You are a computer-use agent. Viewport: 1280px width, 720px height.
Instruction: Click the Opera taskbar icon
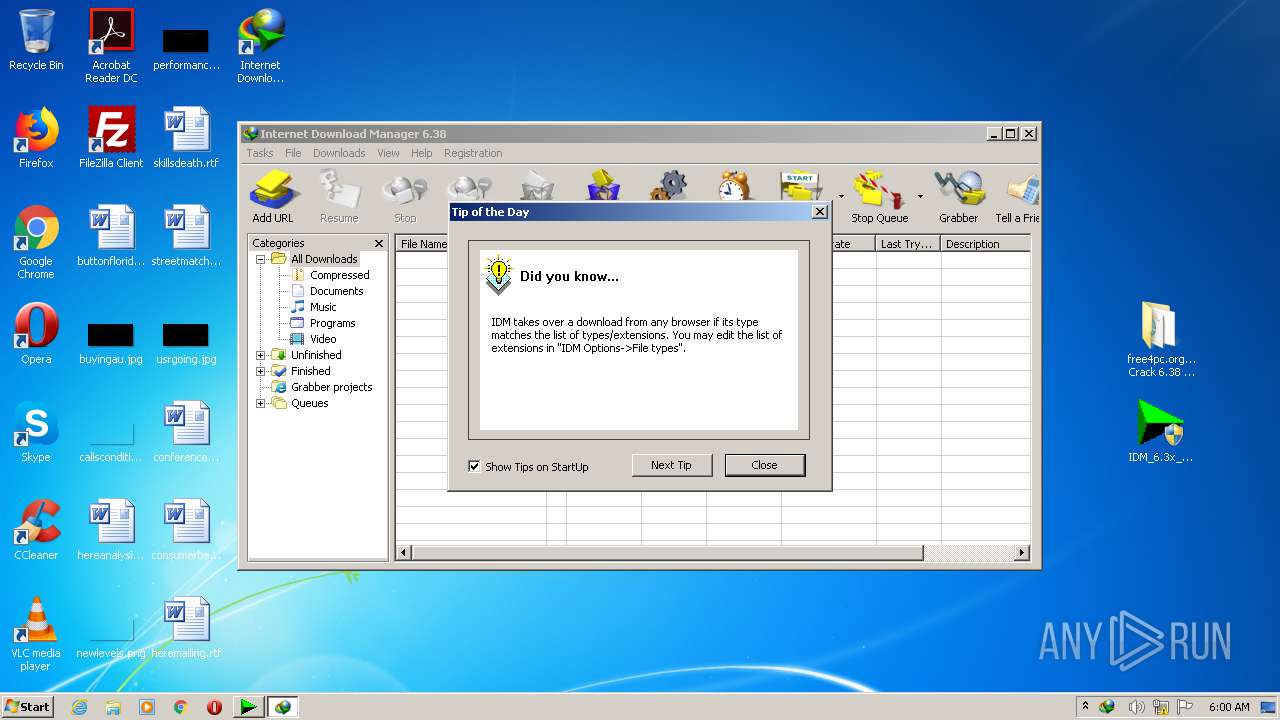tap(214, 707)
